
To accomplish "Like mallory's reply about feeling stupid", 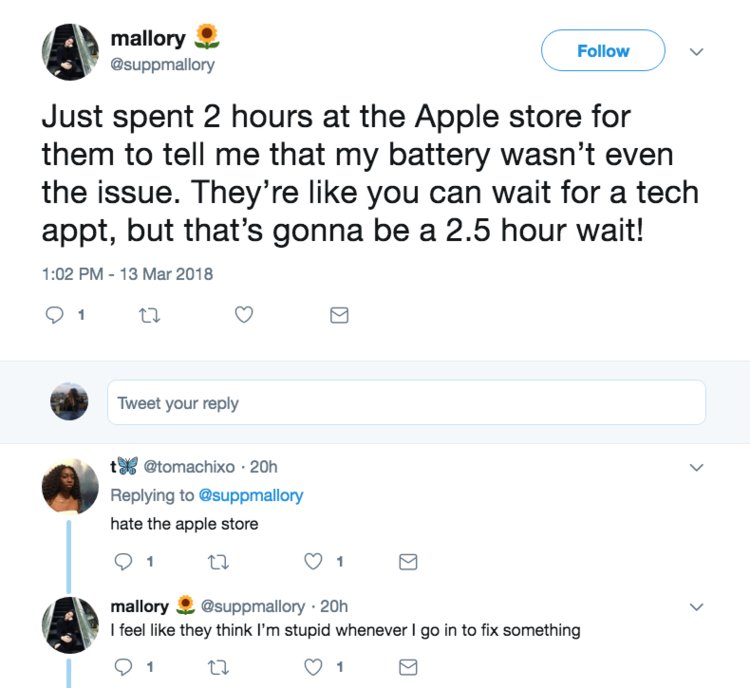I will click(x=313, y=666).
